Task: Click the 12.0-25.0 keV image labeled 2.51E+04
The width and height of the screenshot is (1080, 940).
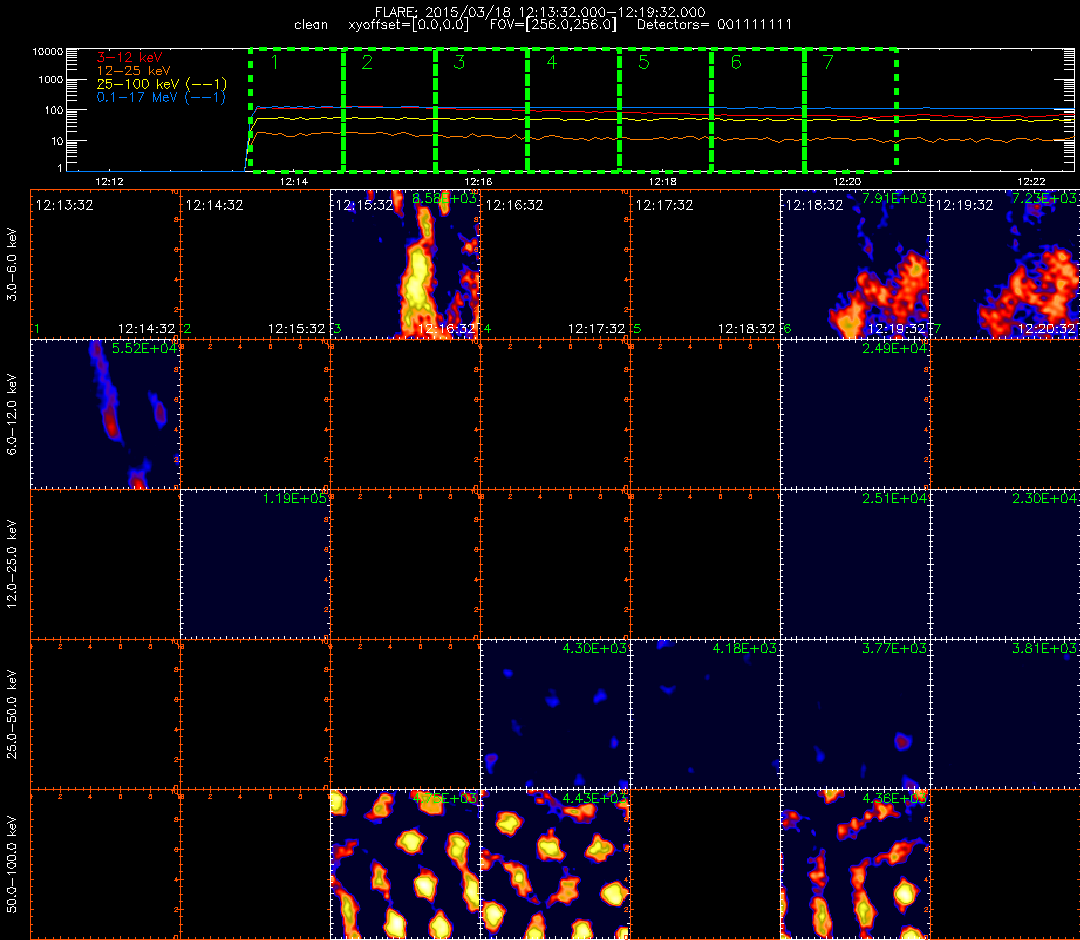Action: click(855, 564)
